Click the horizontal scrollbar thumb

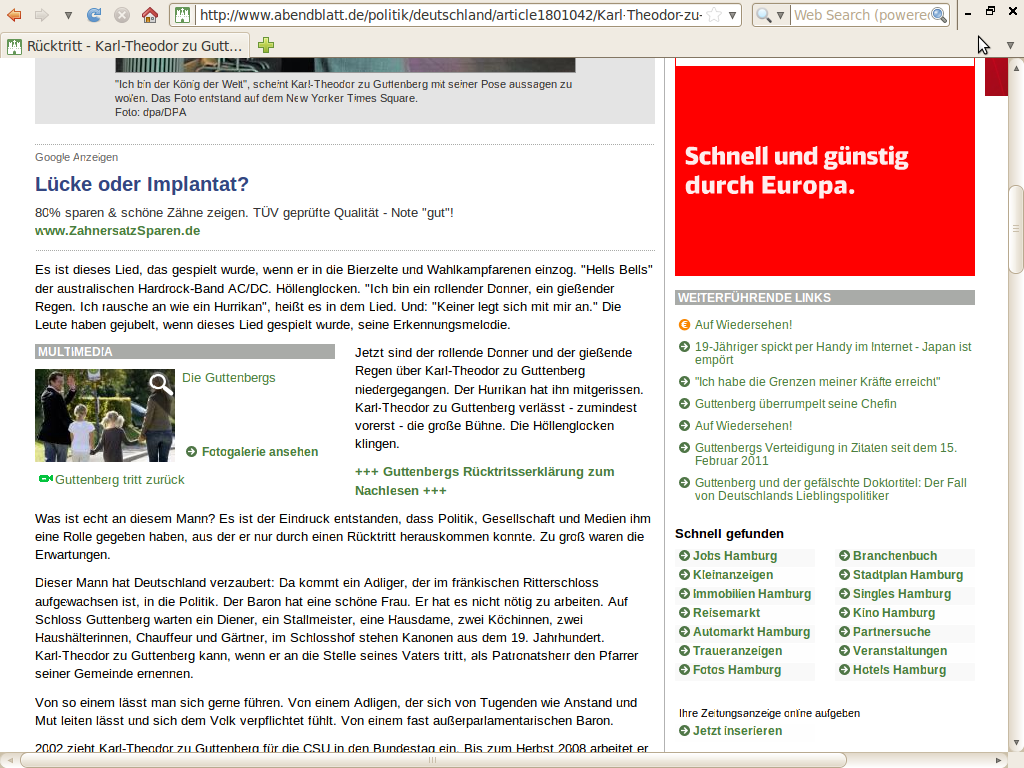pos(433,760)
